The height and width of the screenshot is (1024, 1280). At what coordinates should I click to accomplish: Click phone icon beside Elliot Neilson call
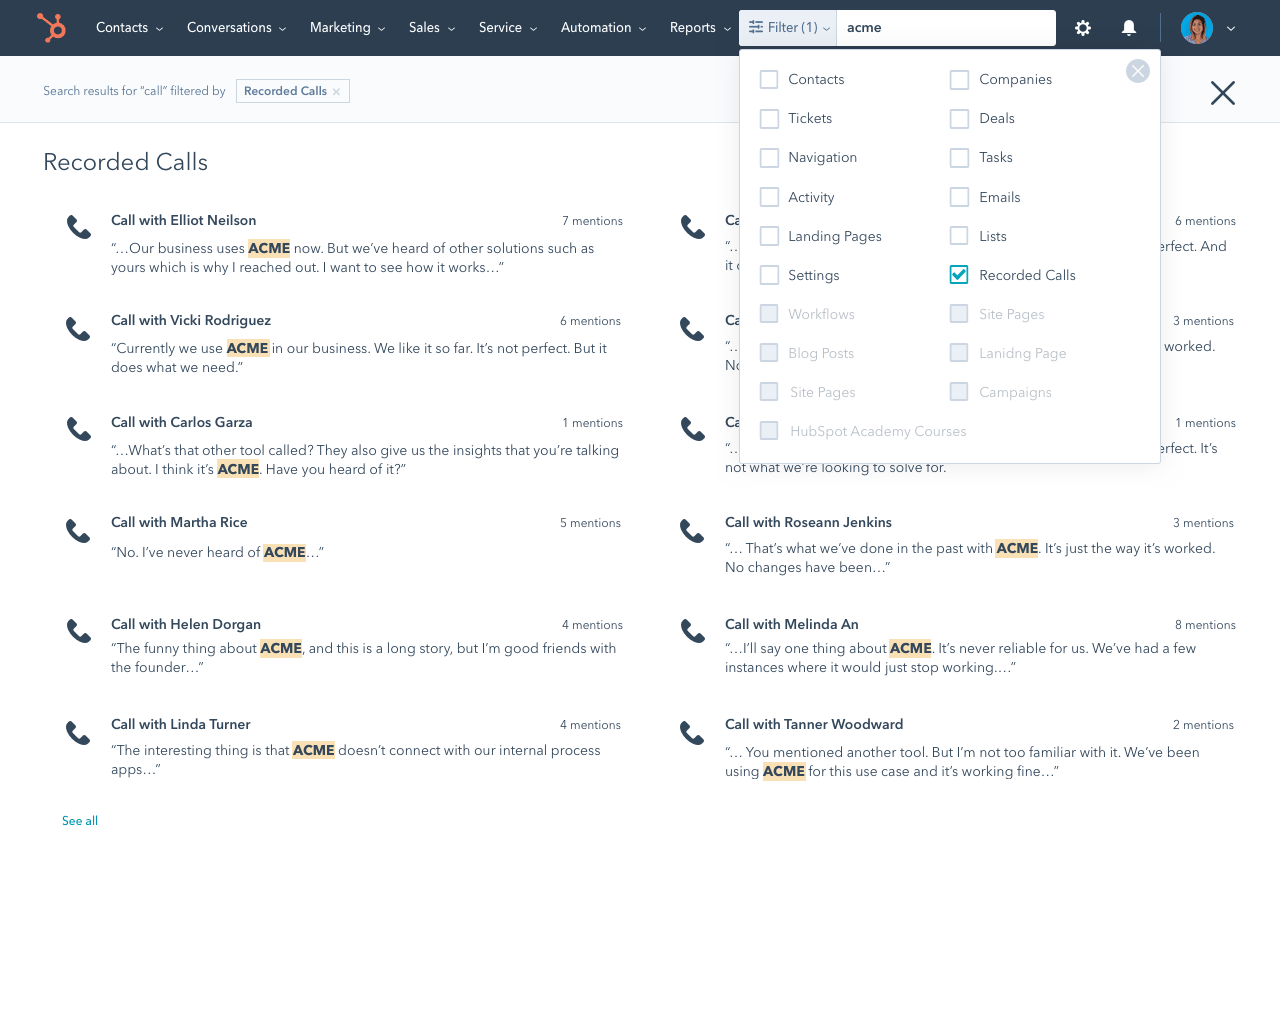(79, 227)
